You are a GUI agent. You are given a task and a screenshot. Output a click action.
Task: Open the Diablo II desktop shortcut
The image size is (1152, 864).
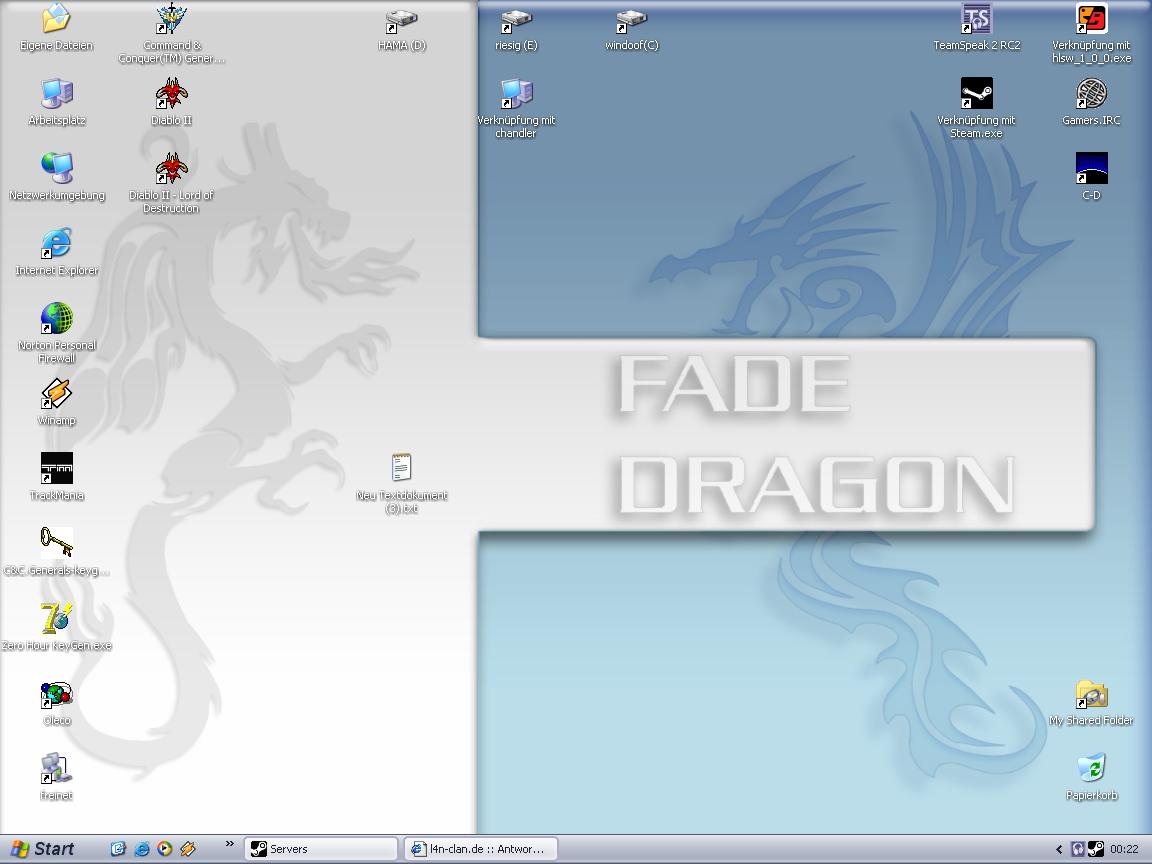click(171, 95)
